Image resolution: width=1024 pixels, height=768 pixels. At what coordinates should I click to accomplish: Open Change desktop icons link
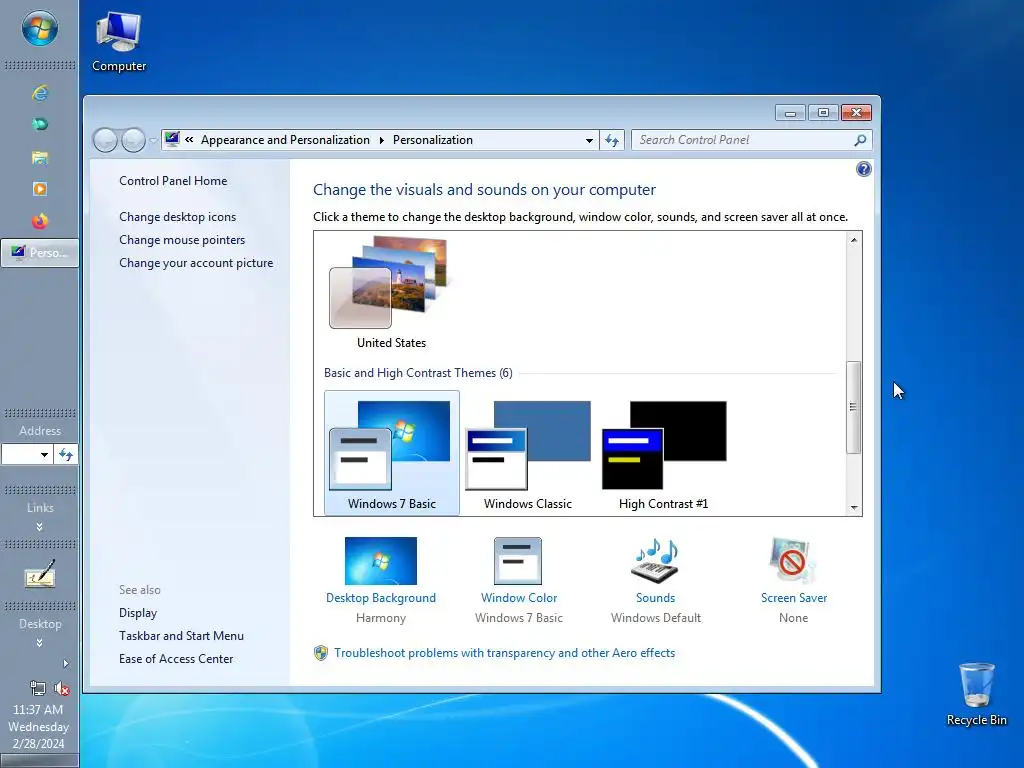(x=178, y=217)
